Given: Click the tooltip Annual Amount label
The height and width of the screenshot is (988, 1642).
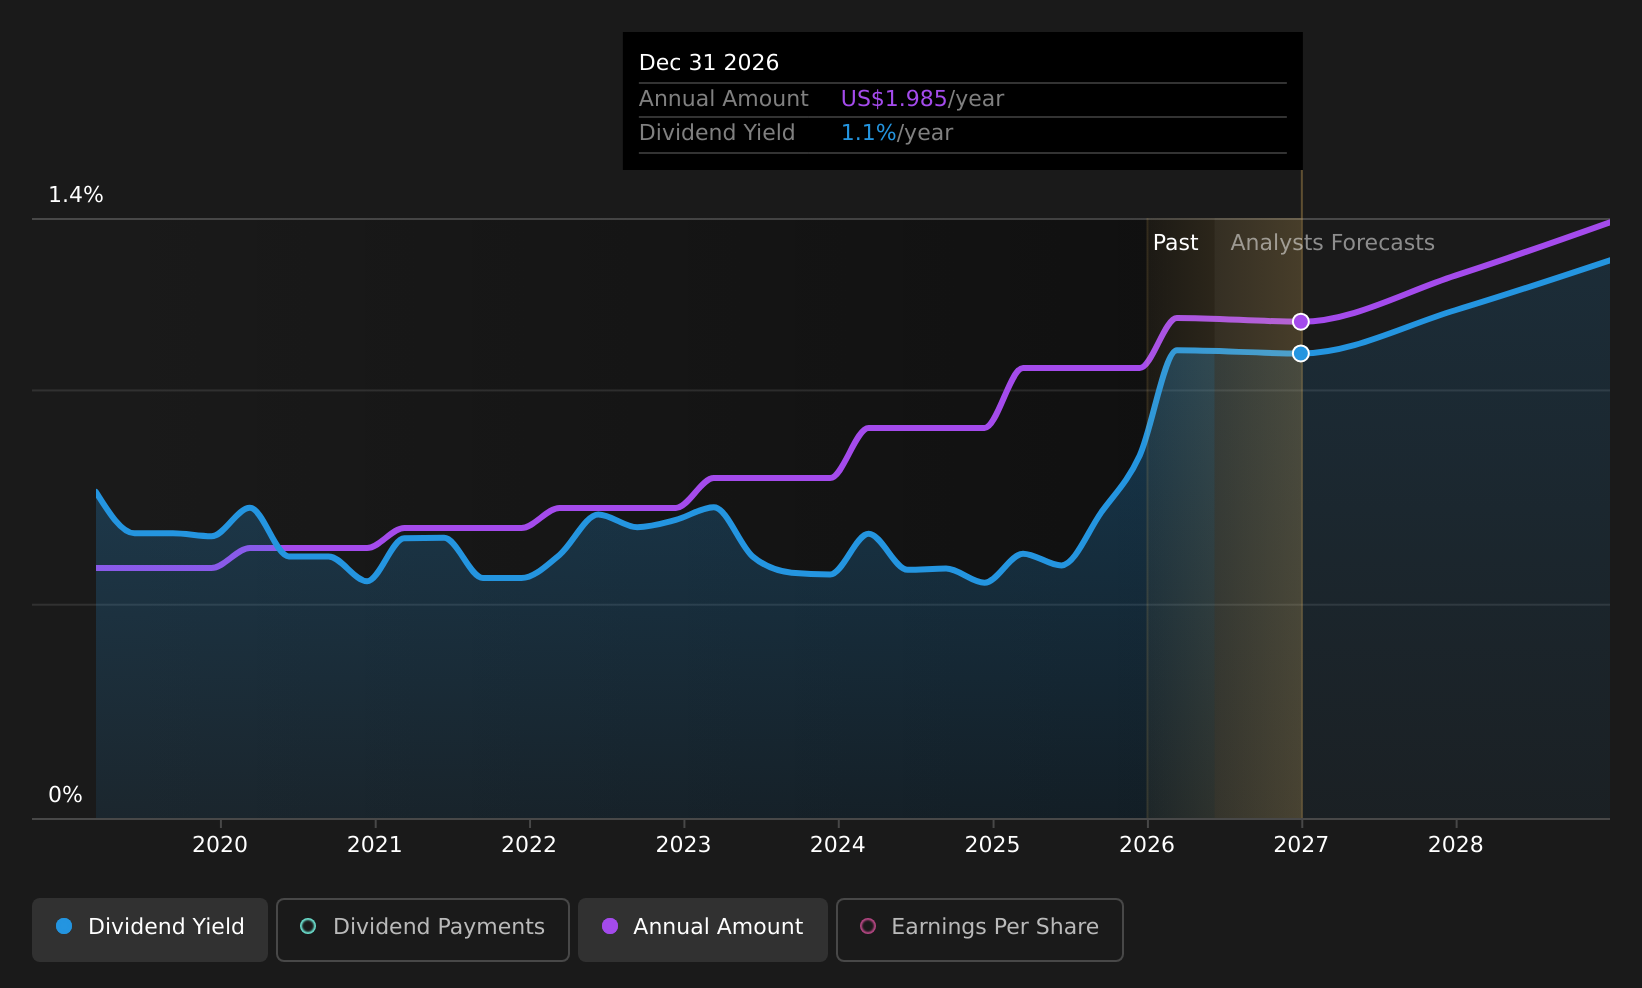Looking at the screenshot, I should click(x=724, y=99).
